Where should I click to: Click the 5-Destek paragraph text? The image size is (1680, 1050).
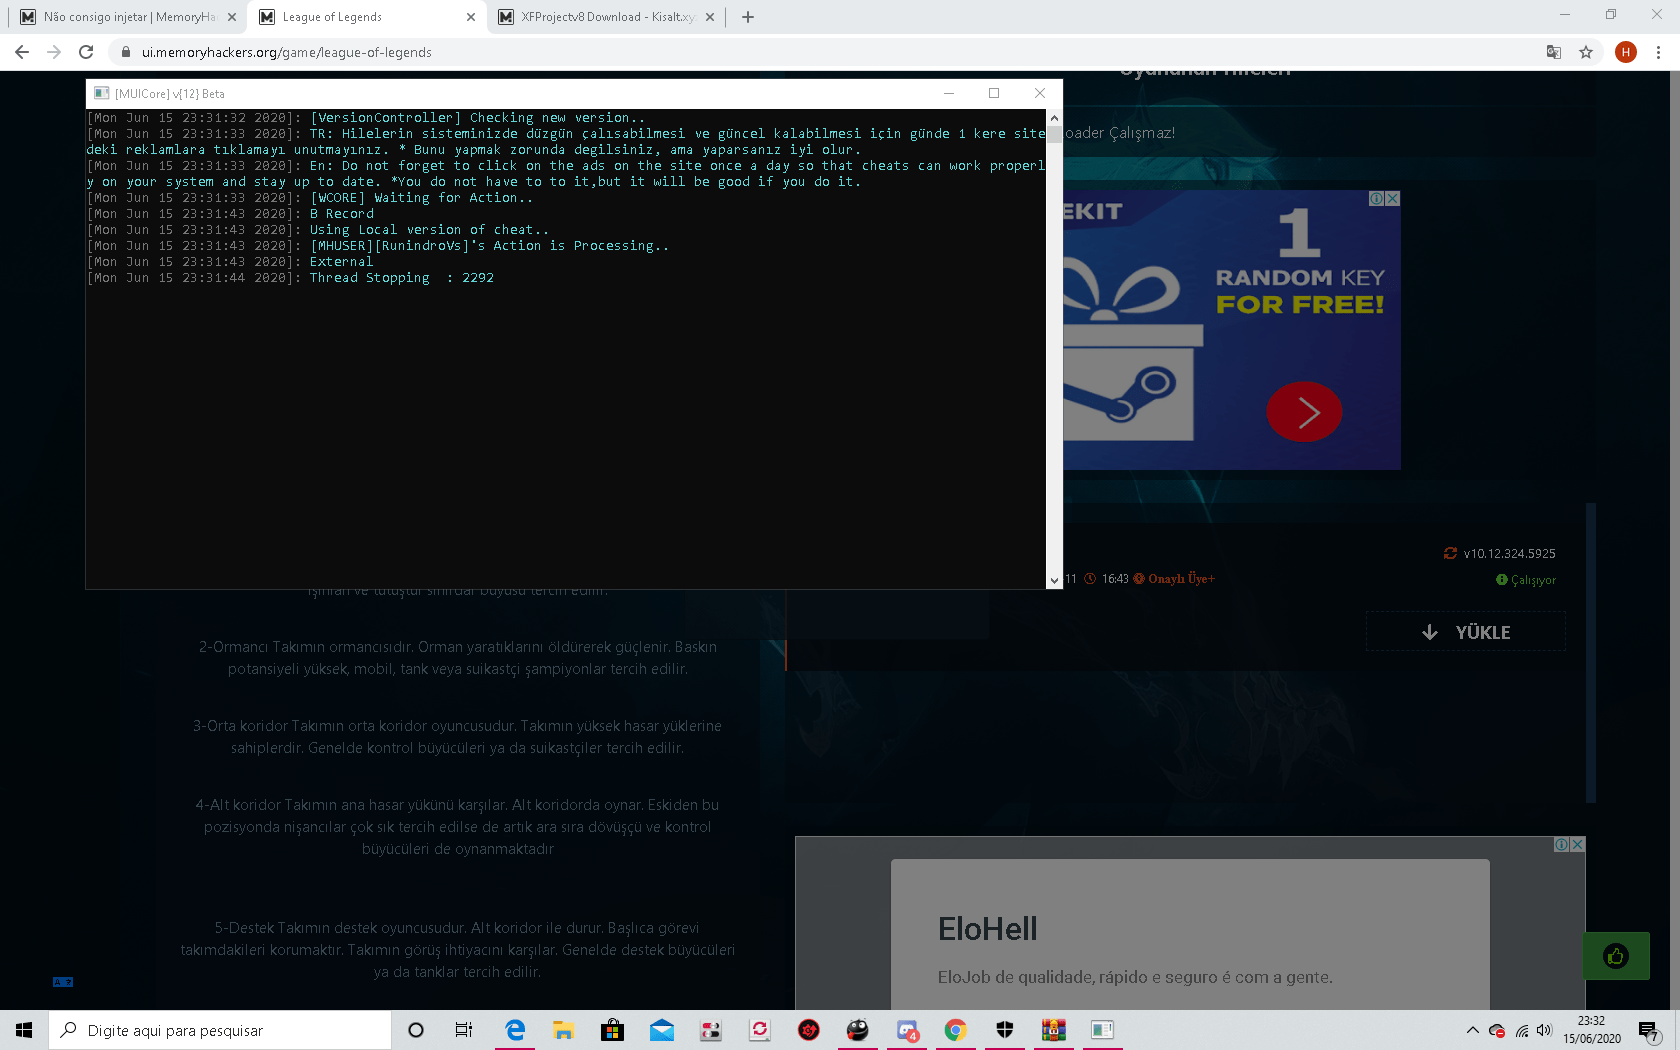tap(458, 950)
